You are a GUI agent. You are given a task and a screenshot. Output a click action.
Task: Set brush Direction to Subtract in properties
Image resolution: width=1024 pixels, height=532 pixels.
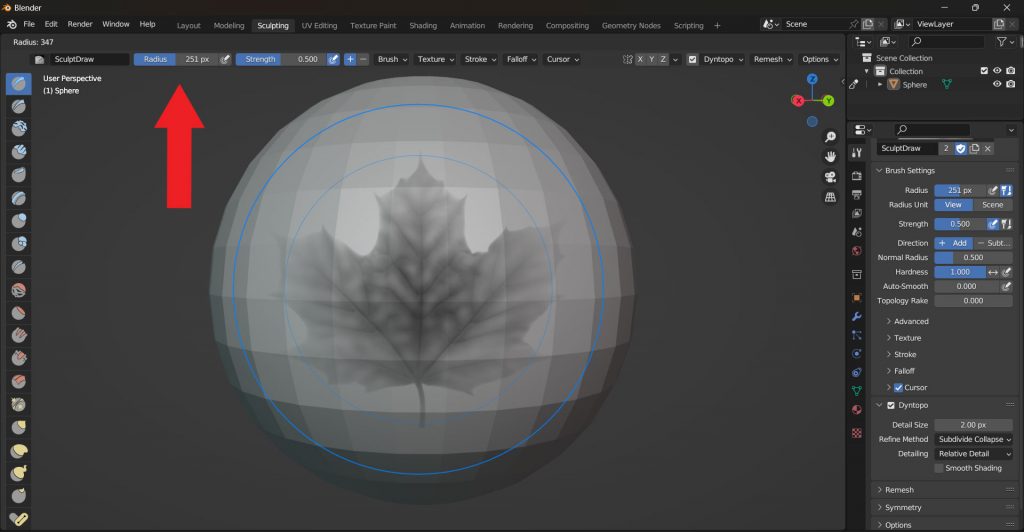pyautogui.click(x=993, y=243)
